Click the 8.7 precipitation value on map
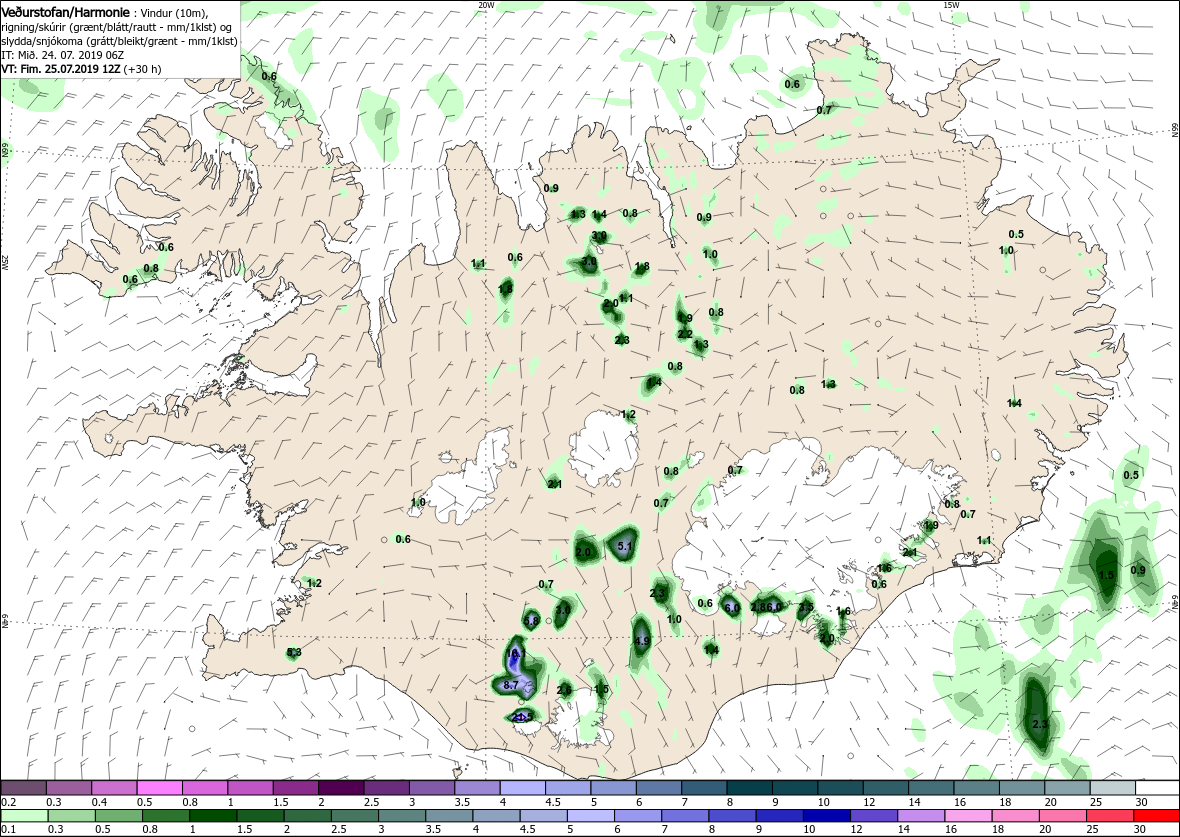Image resolution: width=1180 pixels, height=837 pixels. coord(510,685)
